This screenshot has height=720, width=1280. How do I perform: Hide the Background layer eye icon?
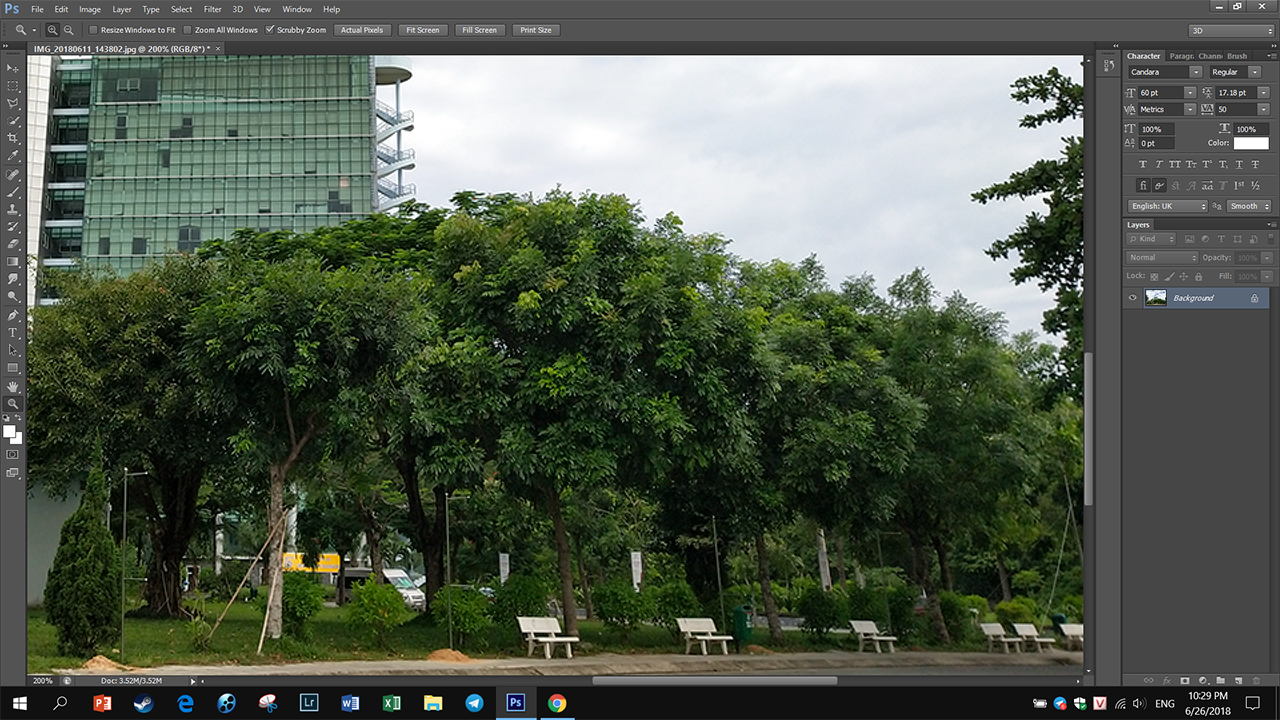click(1132, 298)
